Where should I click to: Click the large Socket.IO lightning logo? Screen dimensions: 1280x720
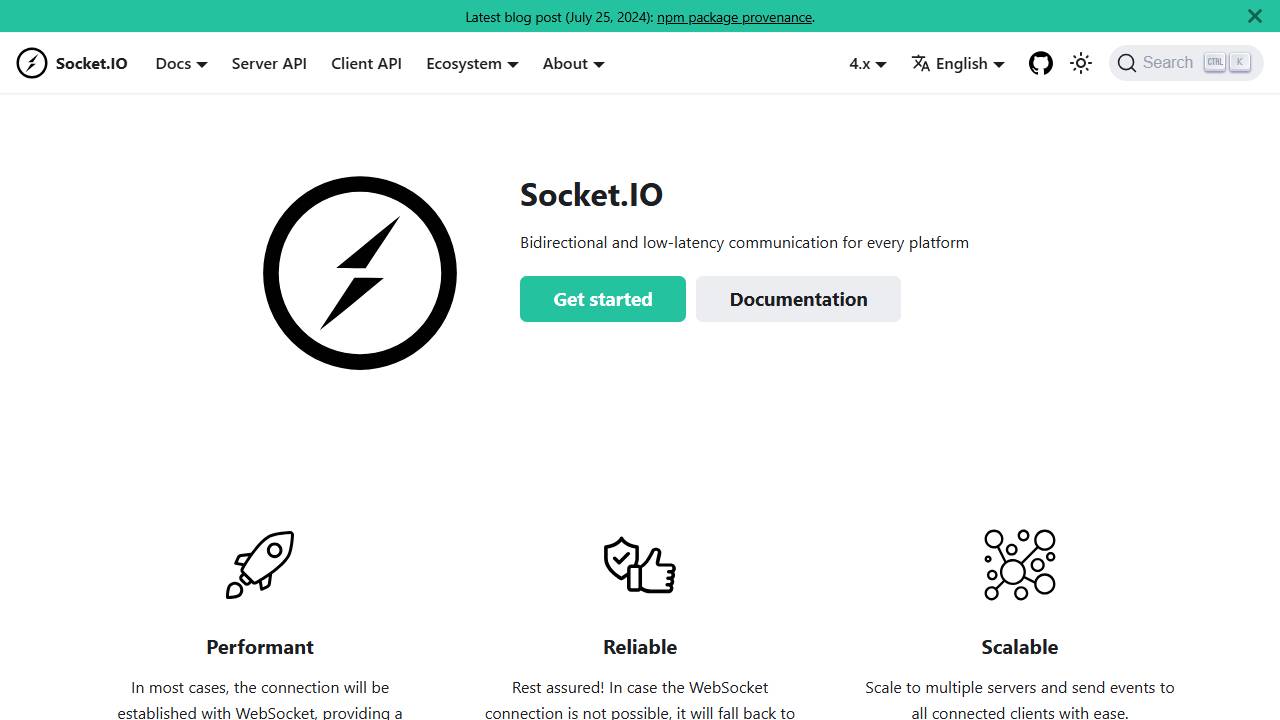click(x=360, y=273)
